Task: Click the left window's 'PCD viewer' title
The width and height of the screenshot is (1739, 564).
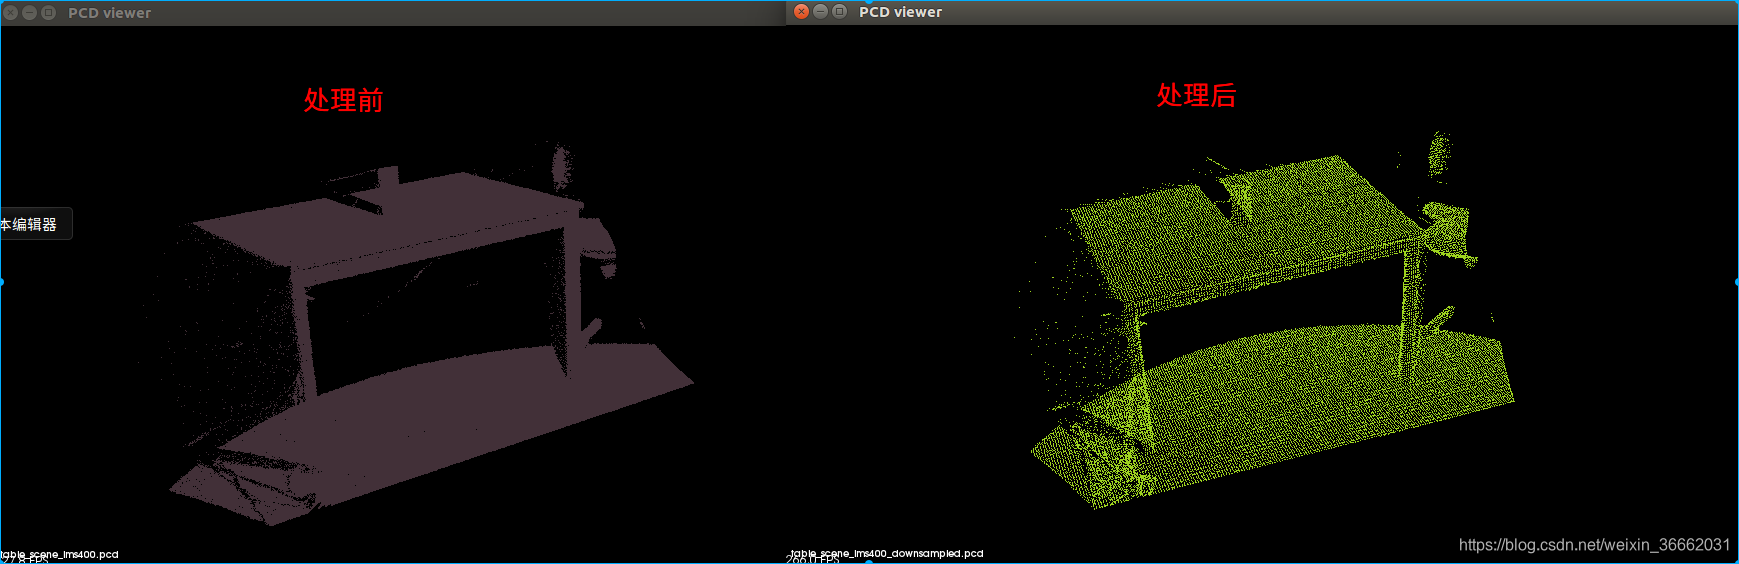Action: click(x=109, y=13)
